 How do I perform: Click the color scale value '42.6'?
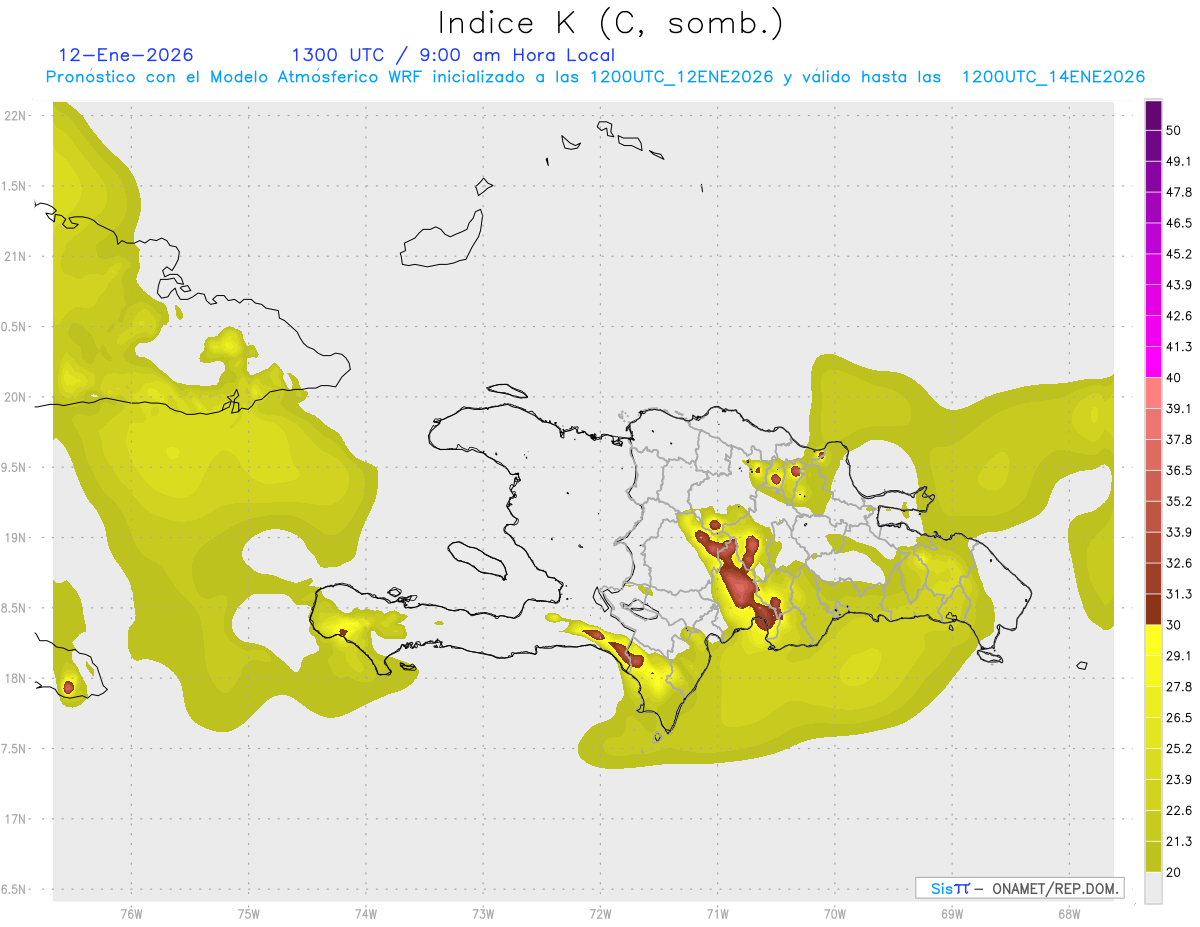(1180, 317)
